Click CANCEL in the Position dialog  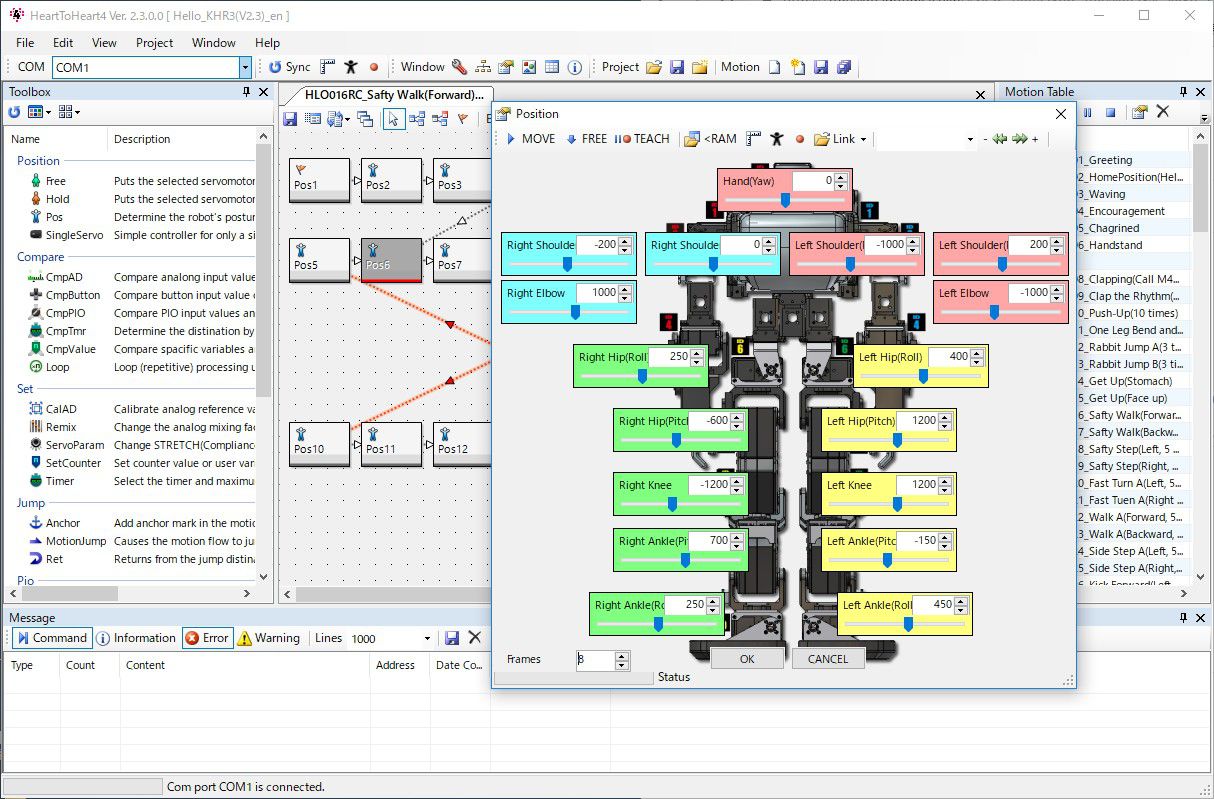coord(828,659)
